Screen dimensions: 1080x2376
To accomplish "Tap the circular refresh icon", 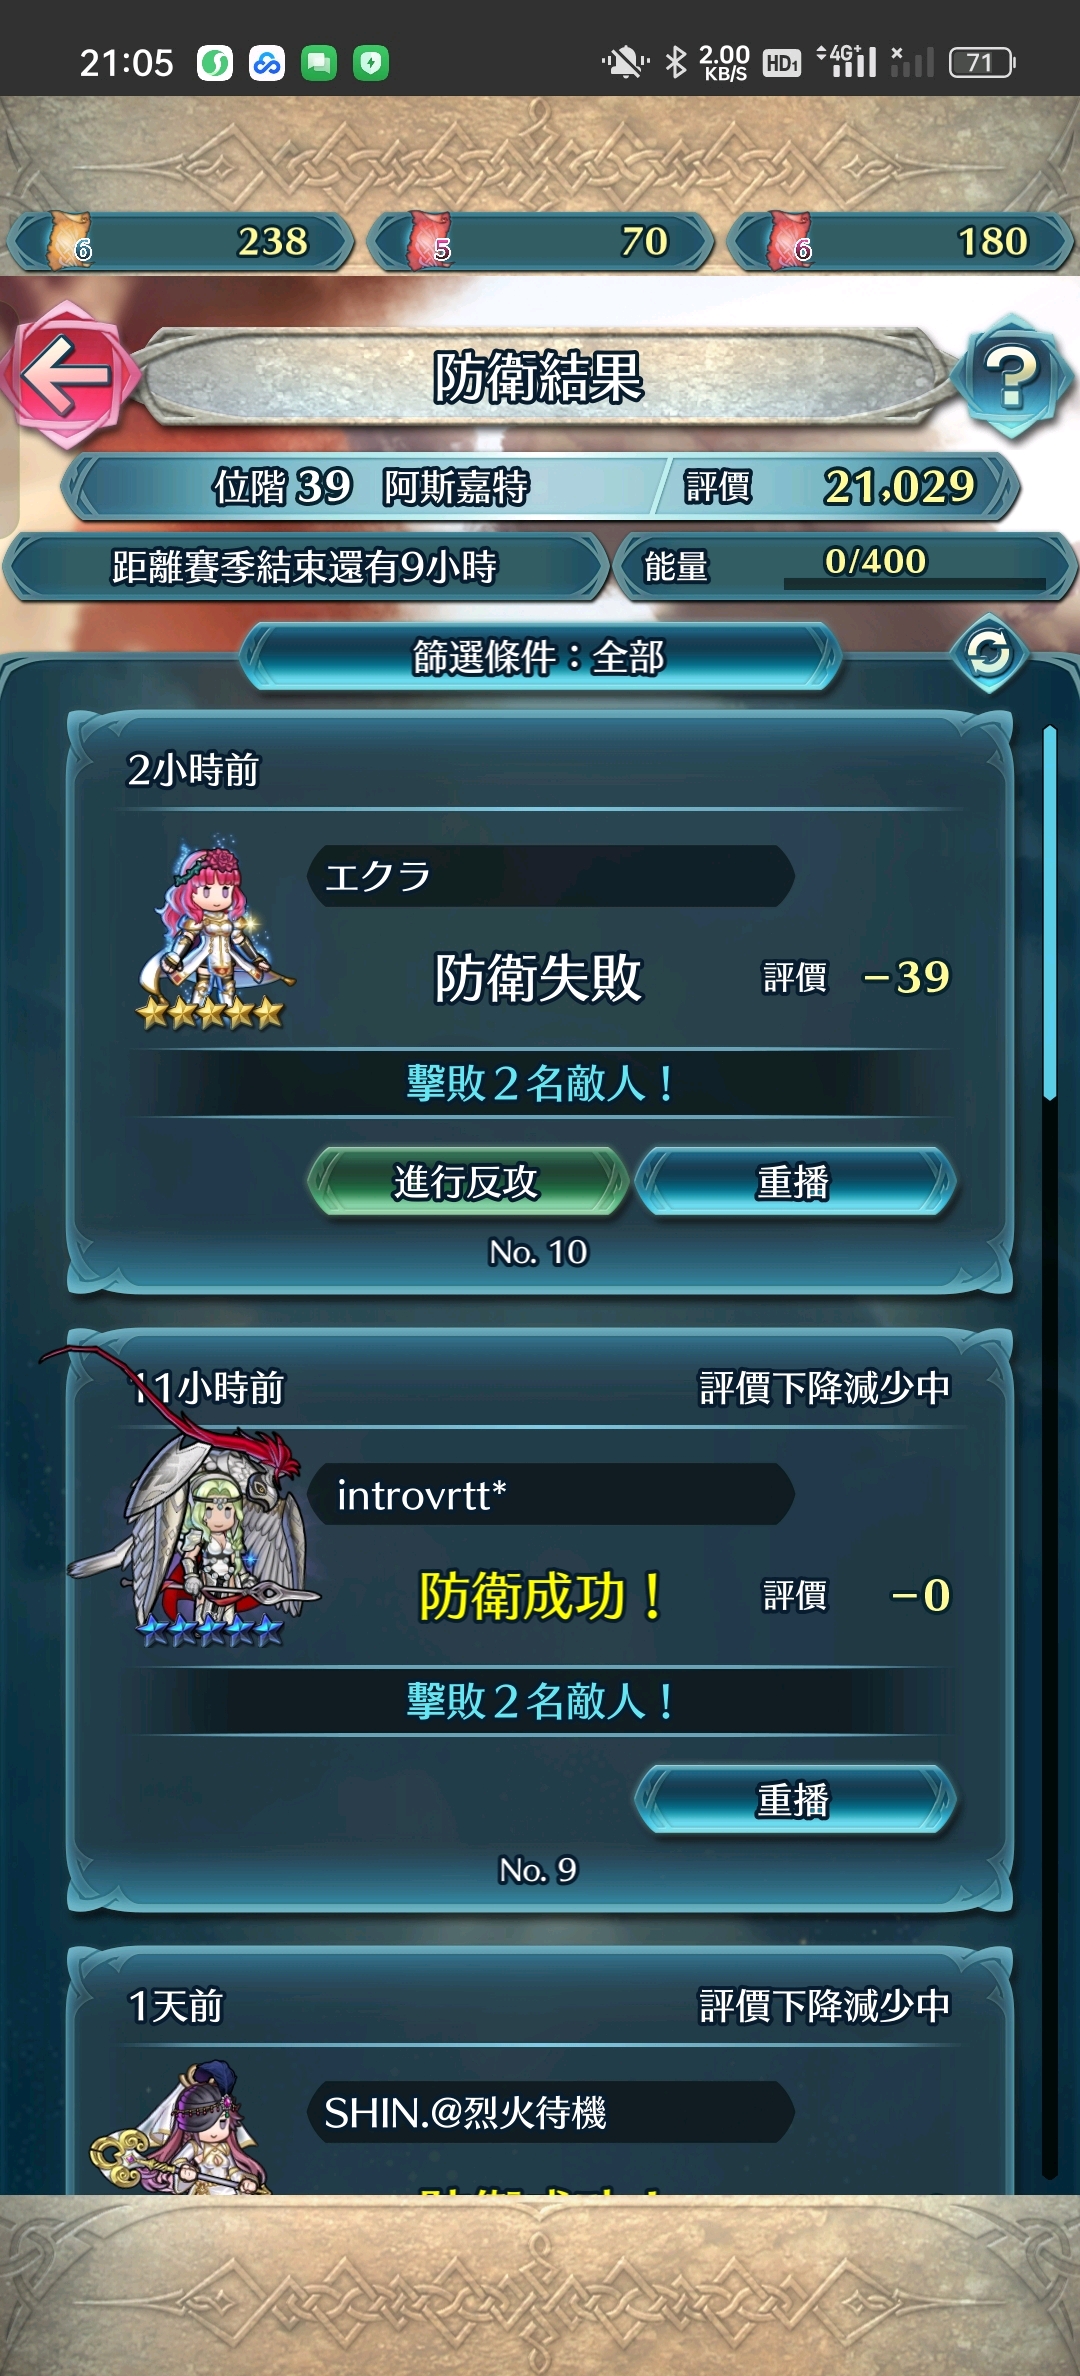I will [989, 654].
